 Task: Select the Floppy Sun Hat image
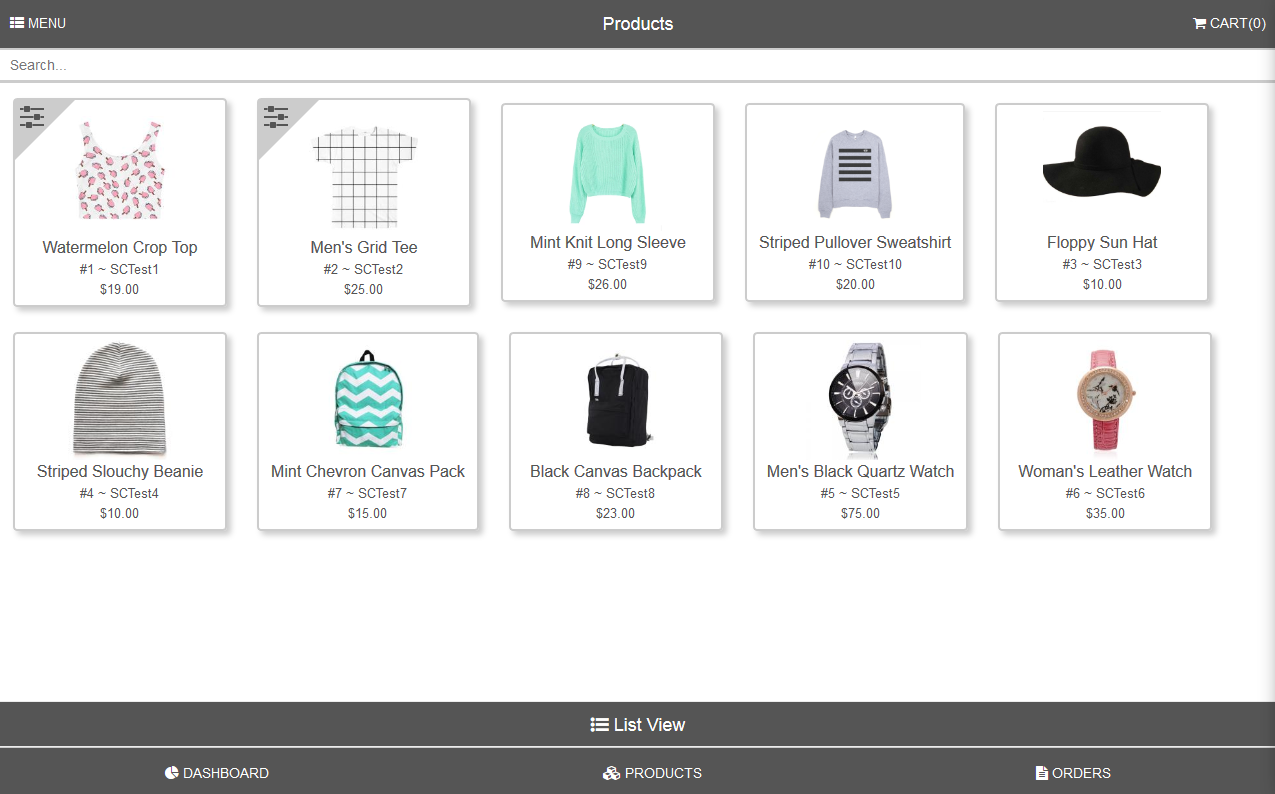(x=1102, y=162)
